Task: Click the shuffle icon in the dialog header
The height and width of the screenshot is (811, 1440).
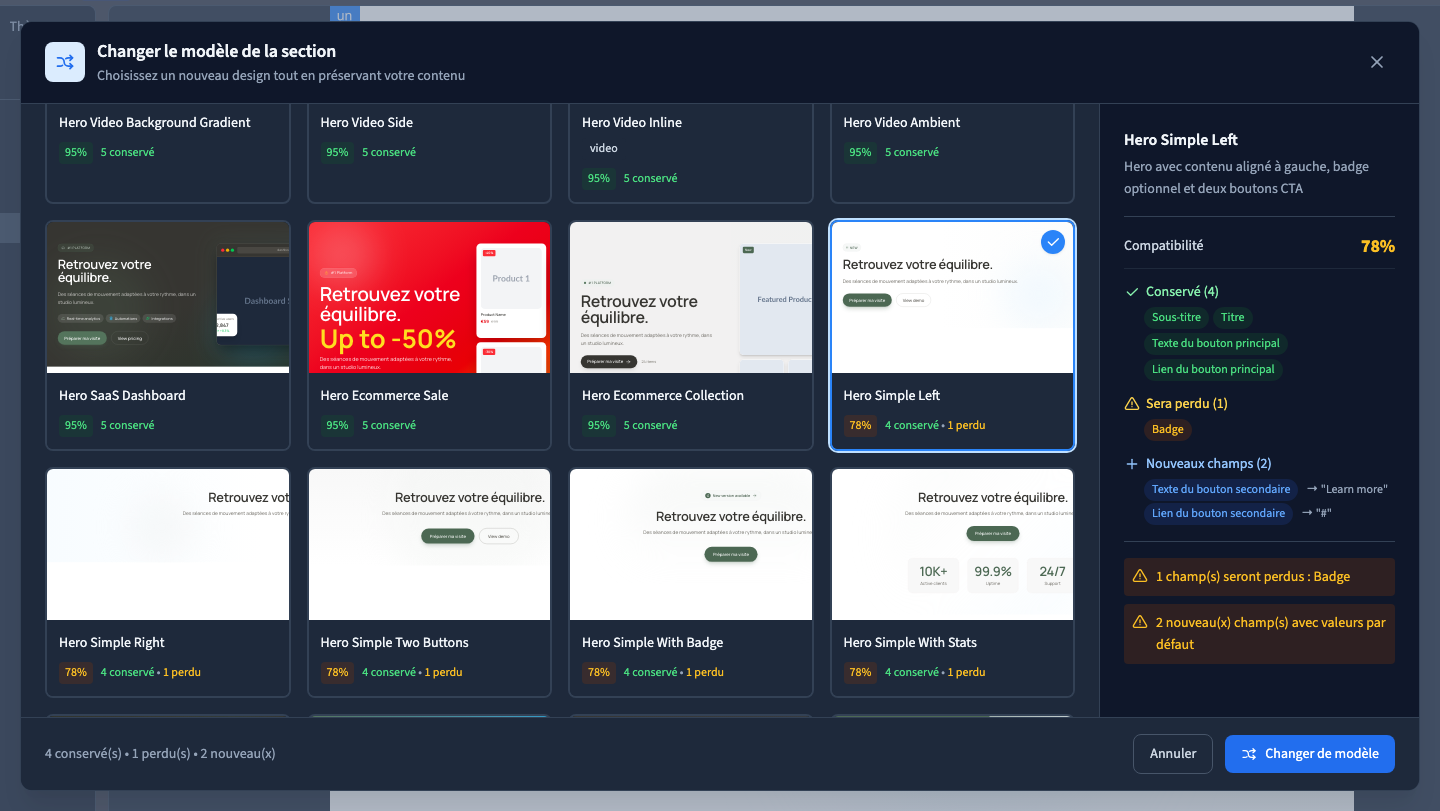Action: [65, 62]
